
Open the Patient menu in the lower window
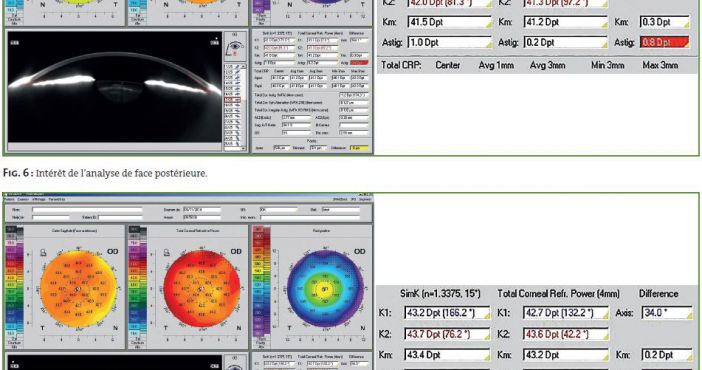pos(9,199)
